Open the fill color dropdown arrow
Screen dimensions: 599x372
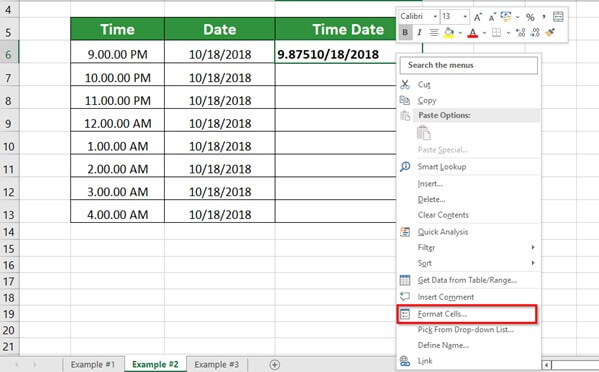point(460,33)
